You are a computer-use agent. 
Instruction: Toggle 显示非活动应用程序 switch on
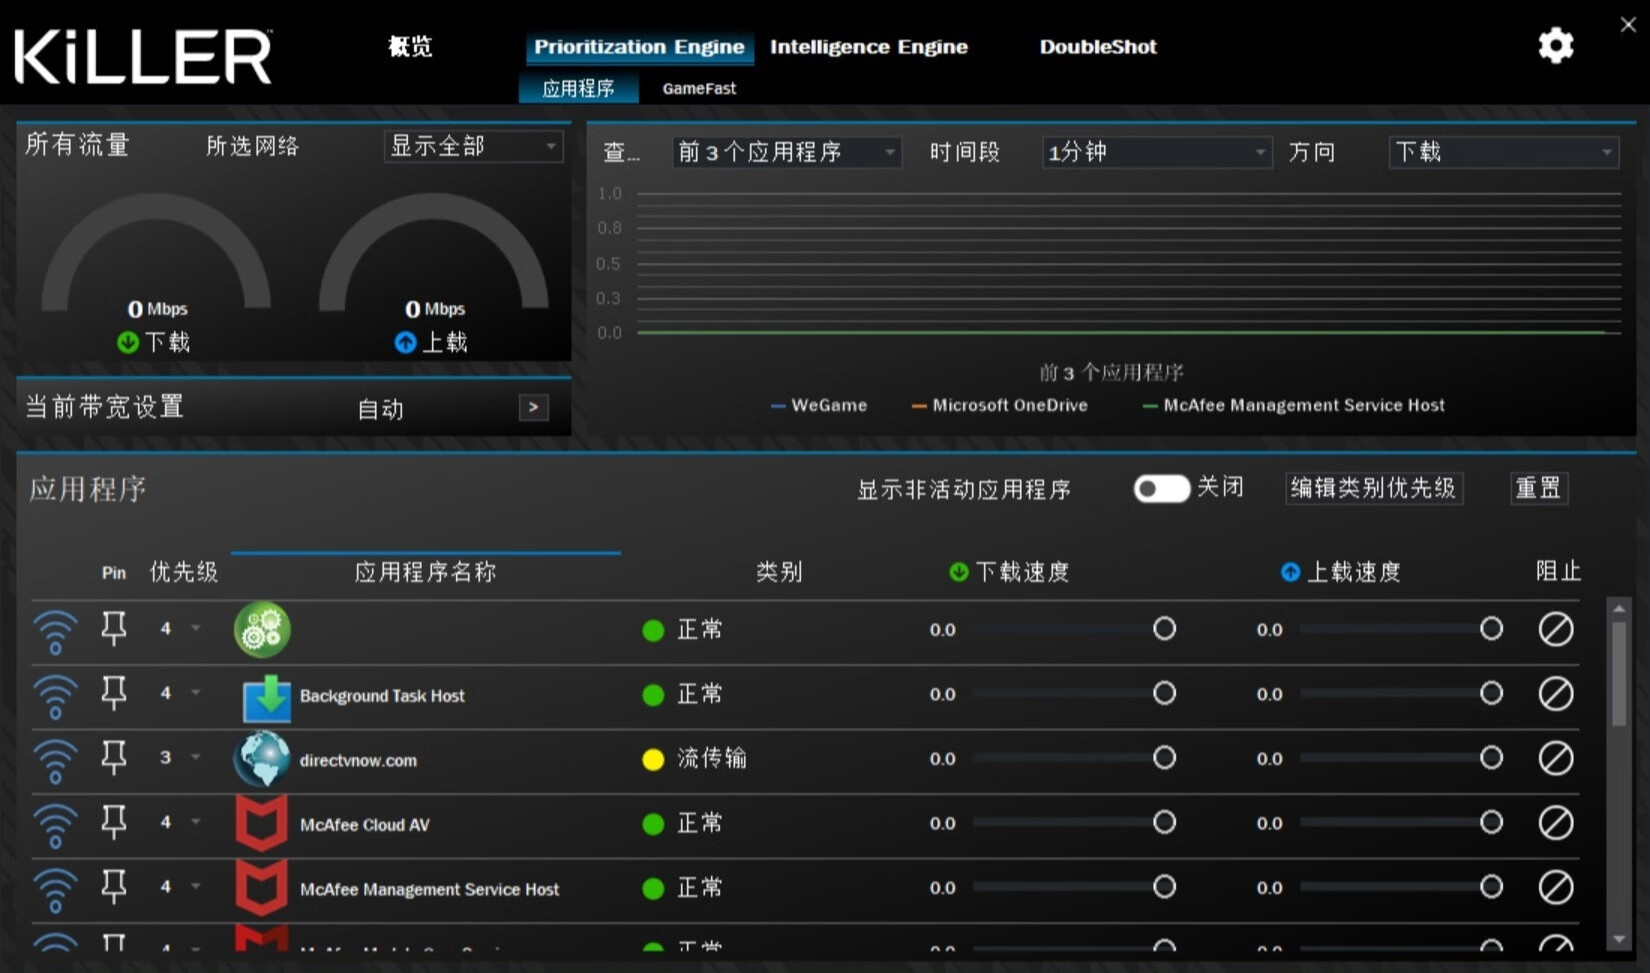coord(1160,488)
